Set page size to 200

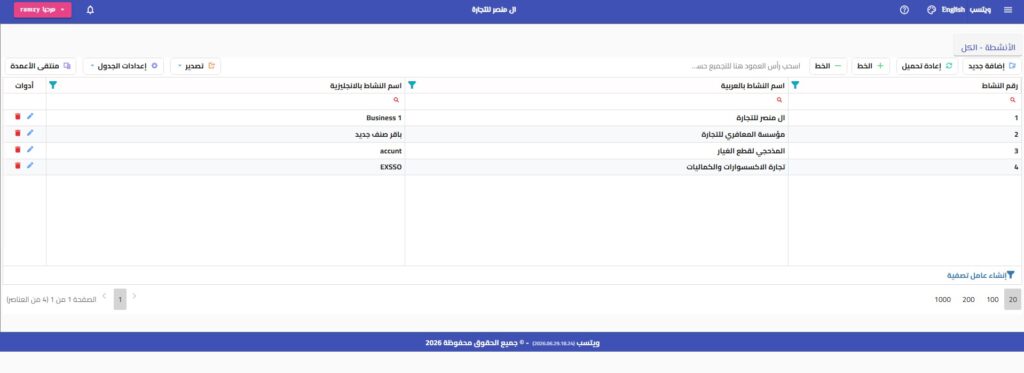pos(968,299)
